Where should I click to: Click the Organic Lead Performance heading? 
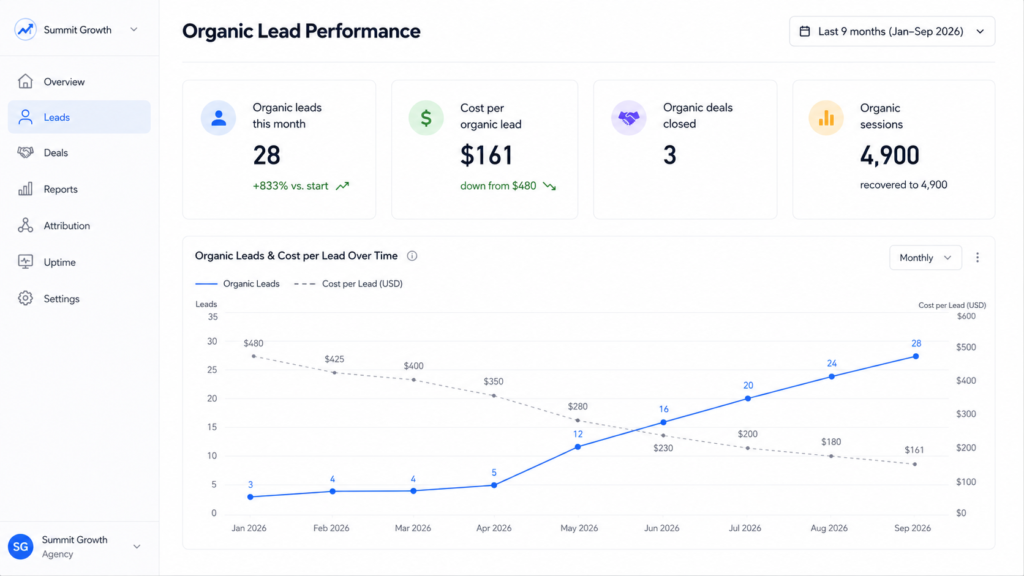click(x=301, y=31)
